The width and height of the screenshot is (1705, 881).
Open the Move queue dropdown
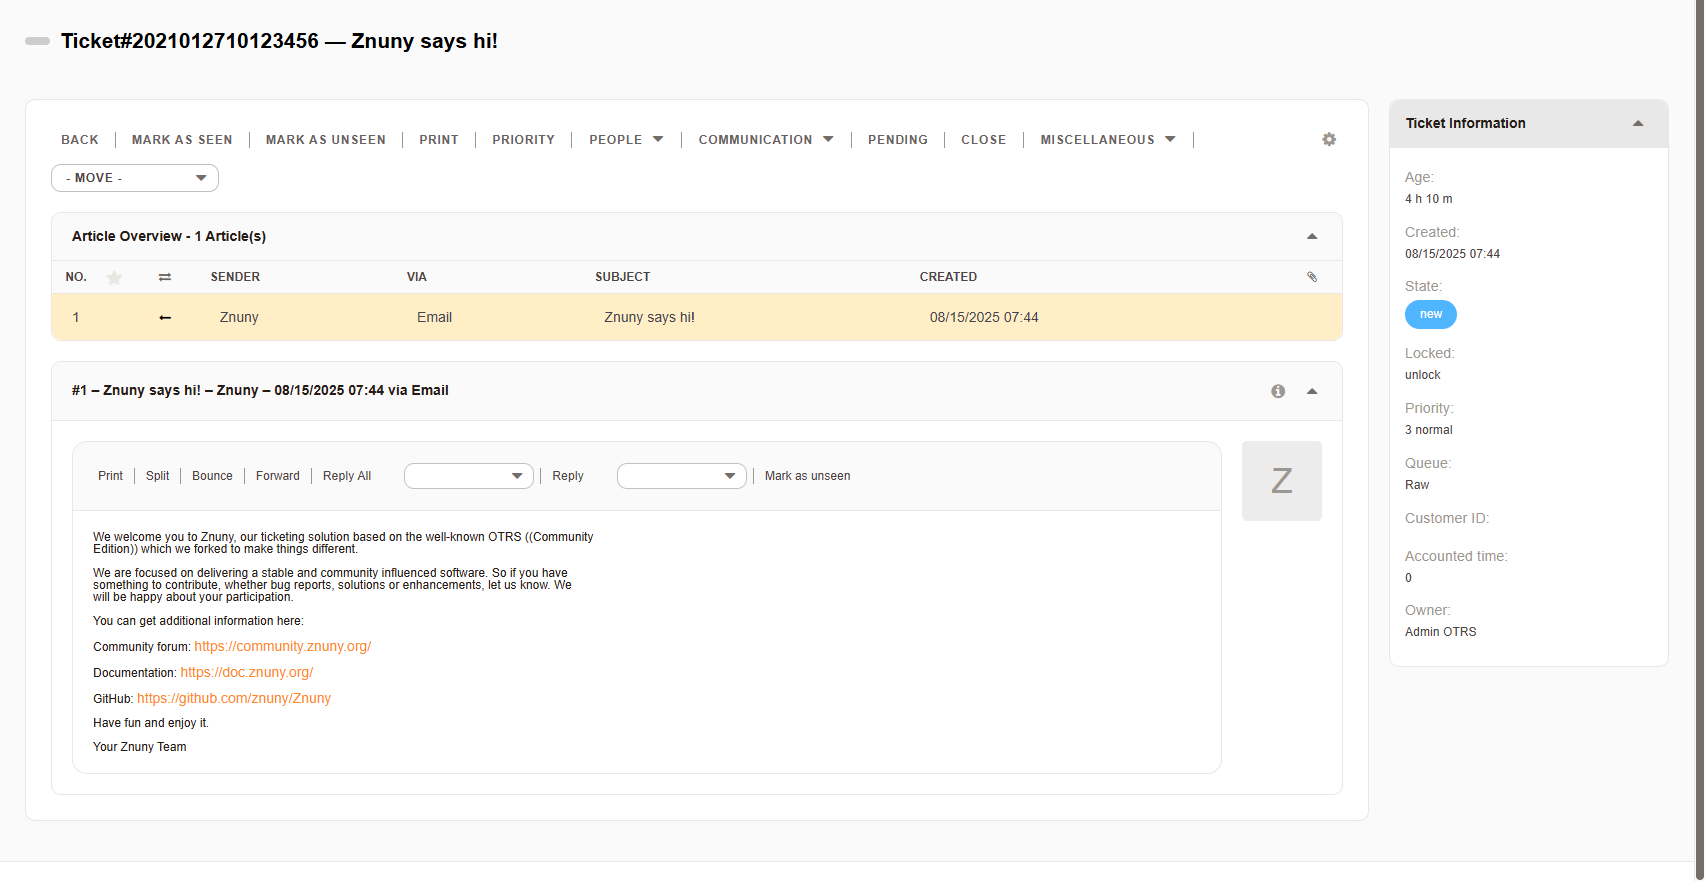point(135,178)
